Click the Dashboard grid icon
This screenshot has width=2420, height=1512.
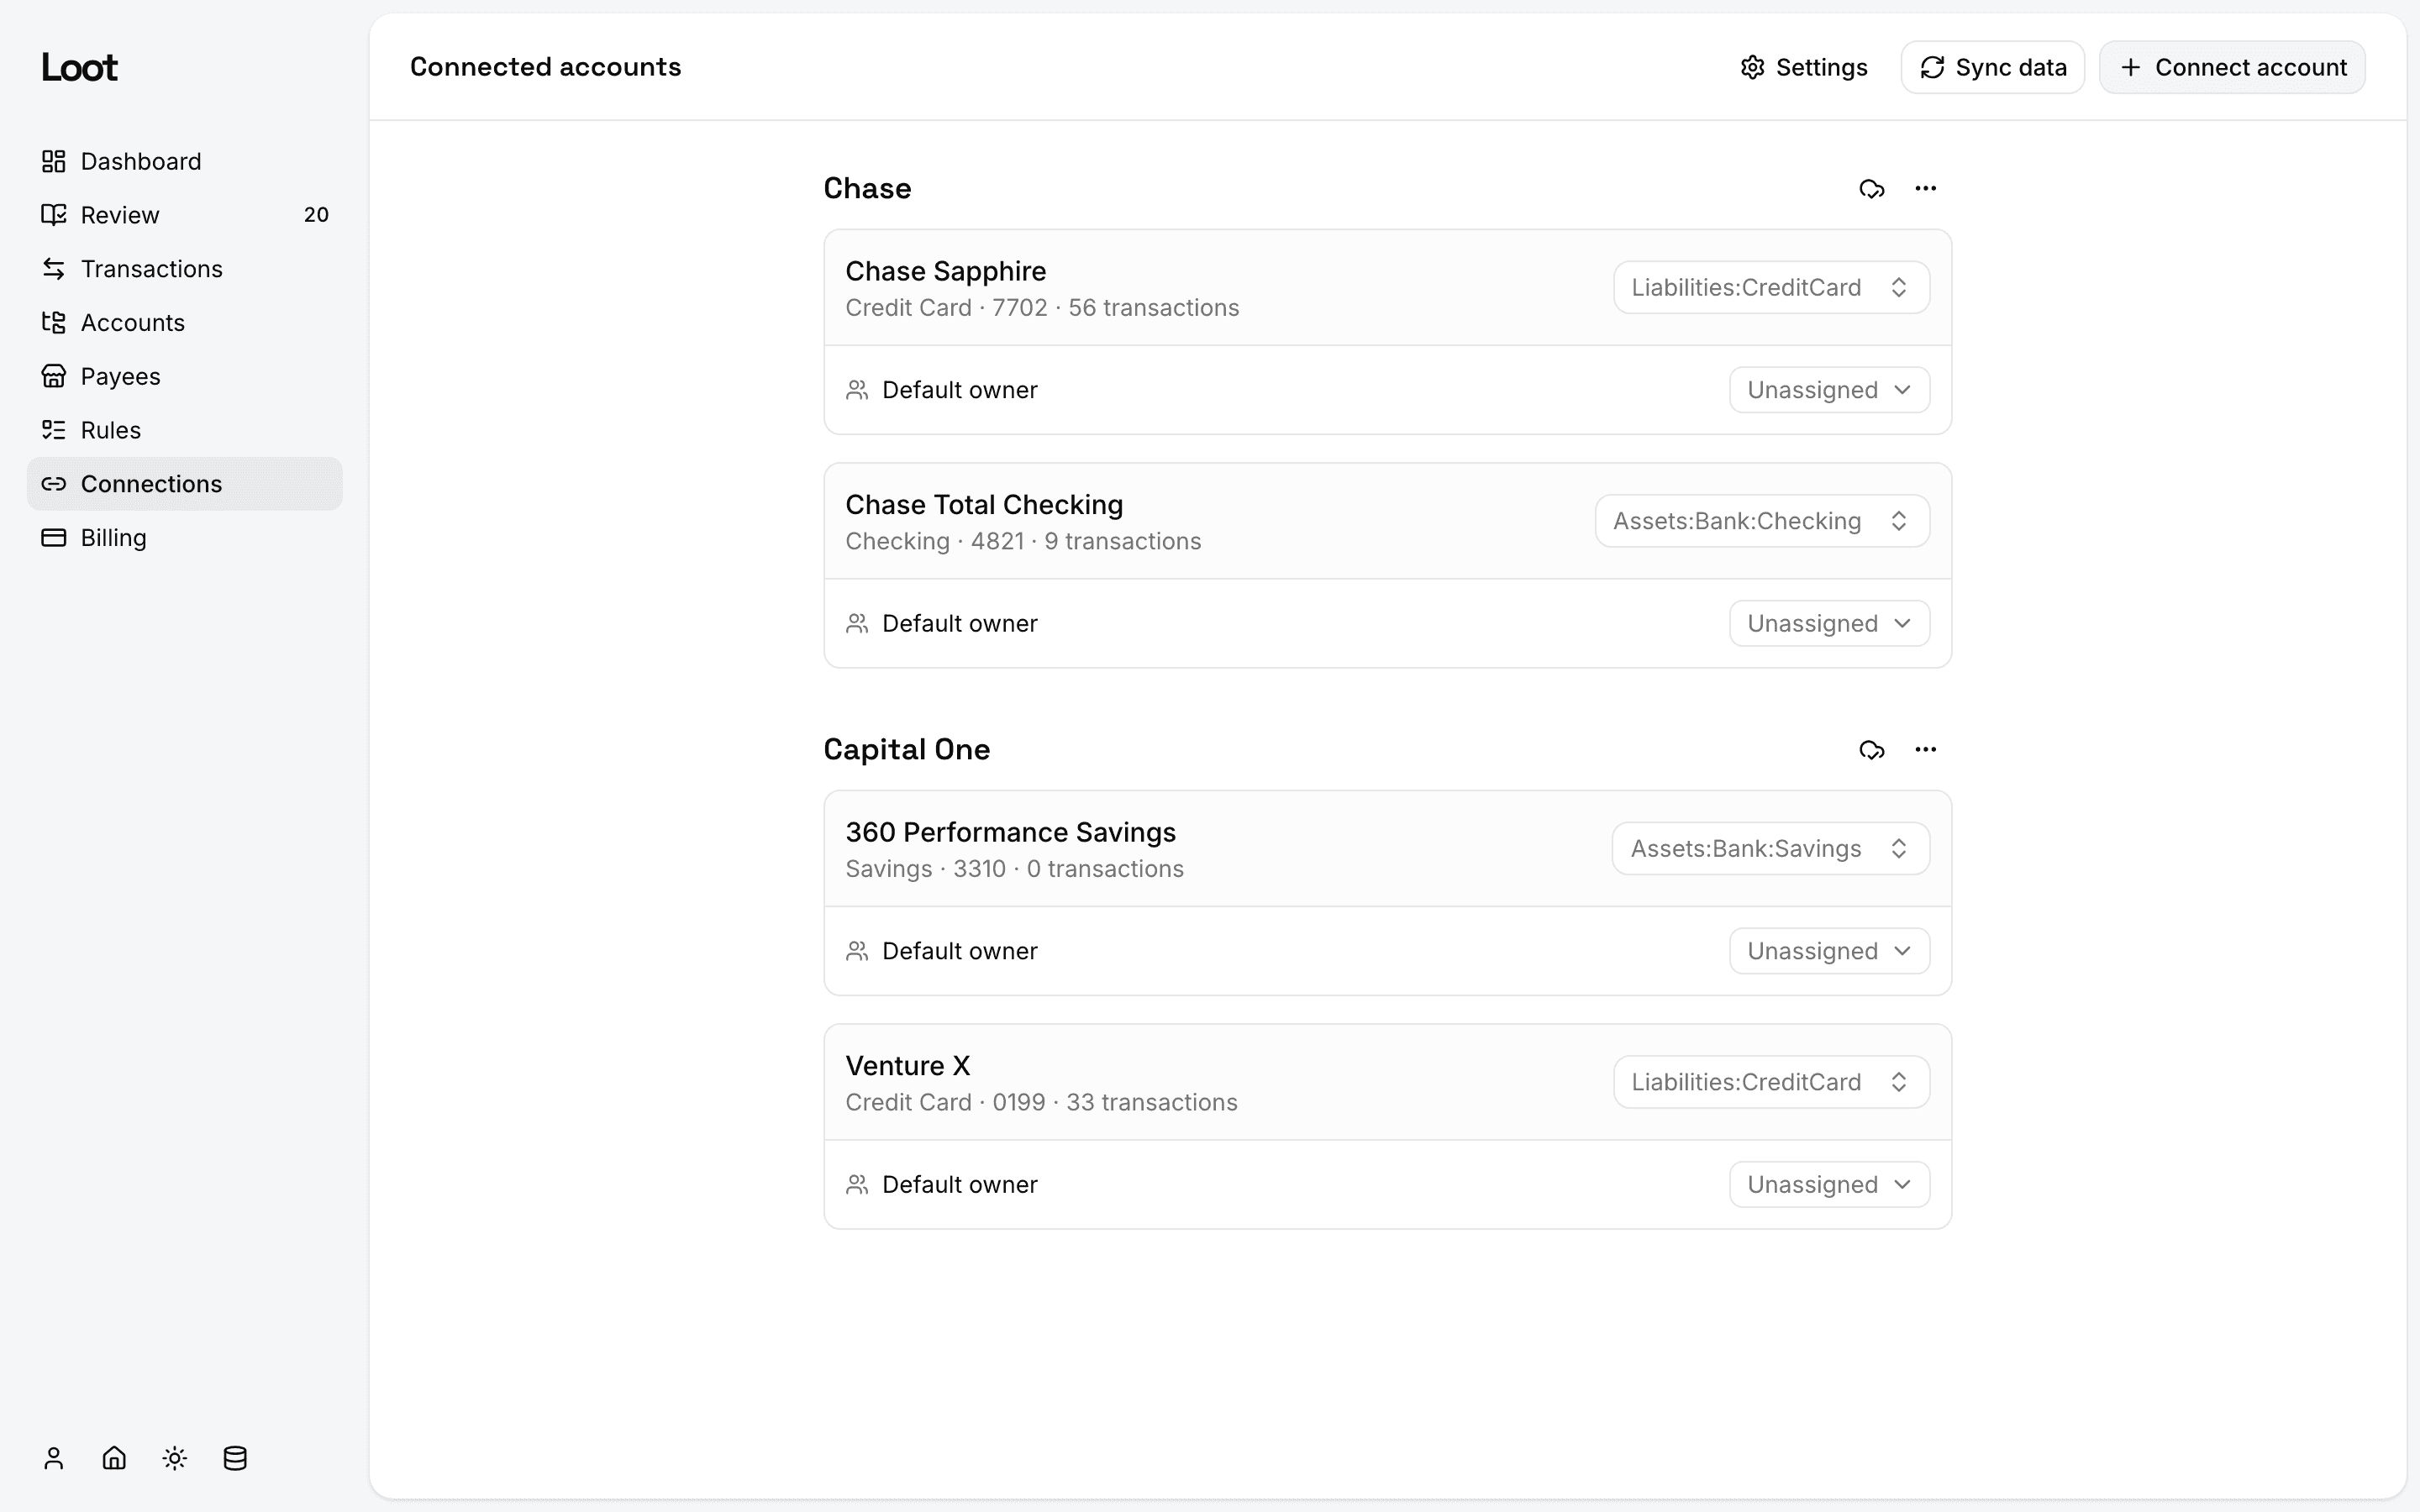pos(54,161)
